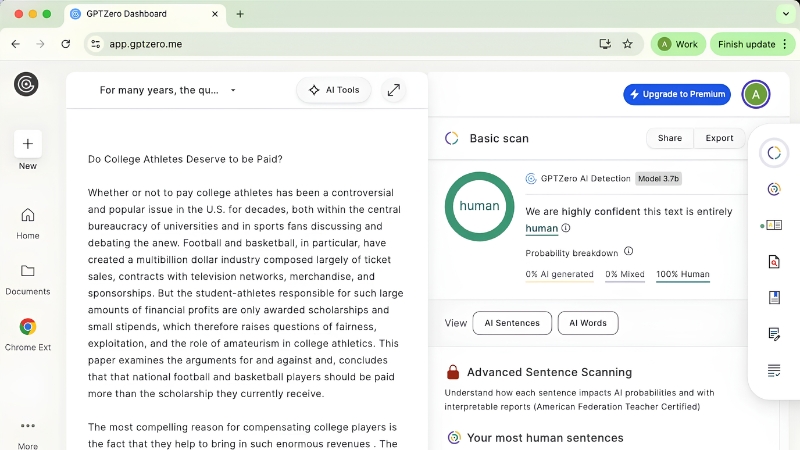Go to Home in sidebar
The height and width of the screenshot is (450, 800).
tap(28, 223)
